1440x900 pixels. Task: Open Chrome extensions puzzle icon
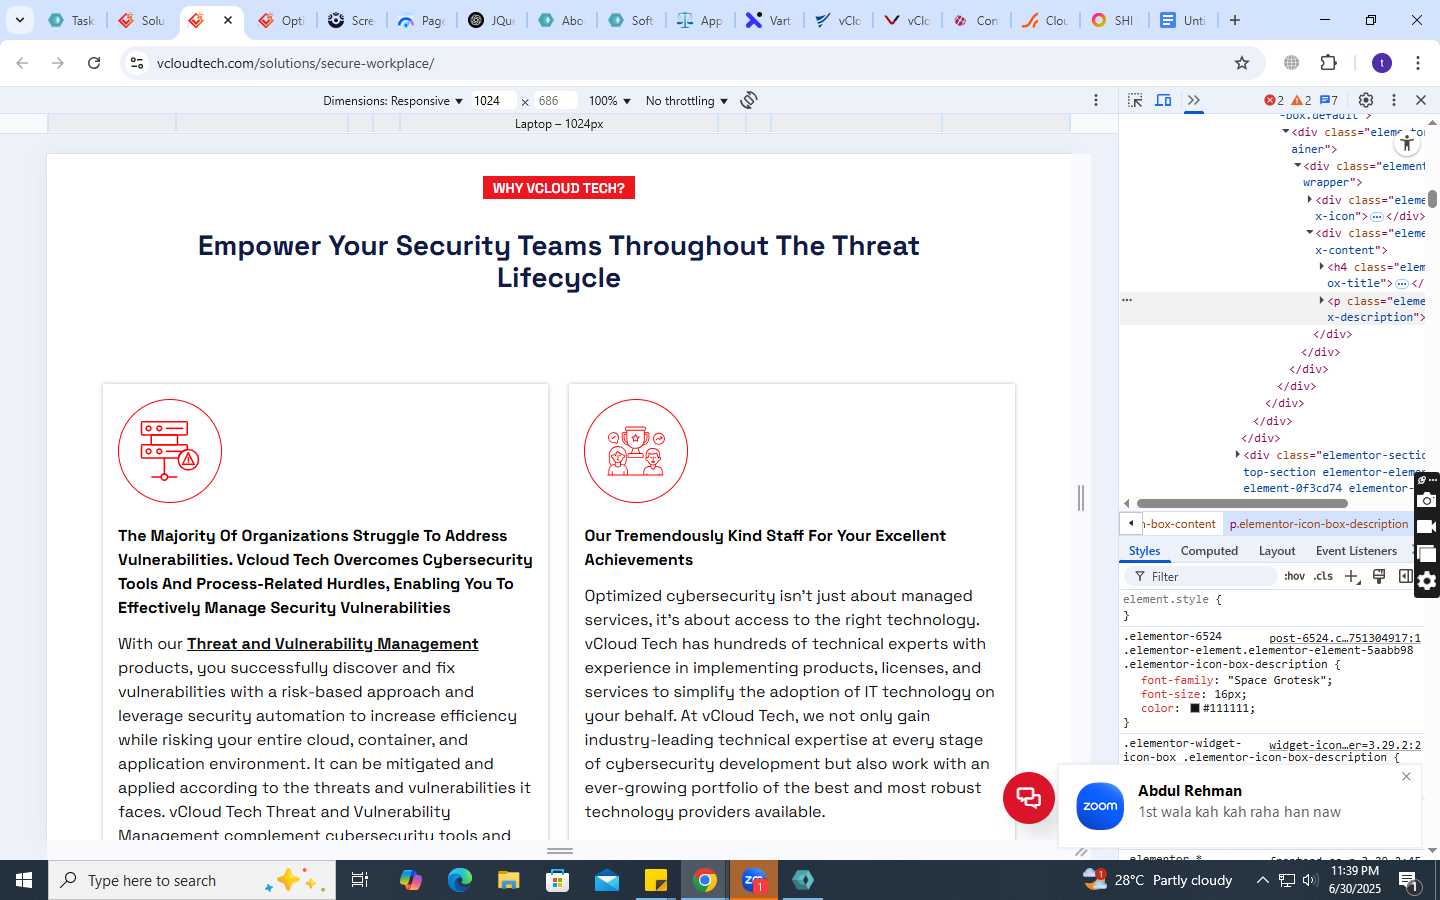[x=1328, y=63]
